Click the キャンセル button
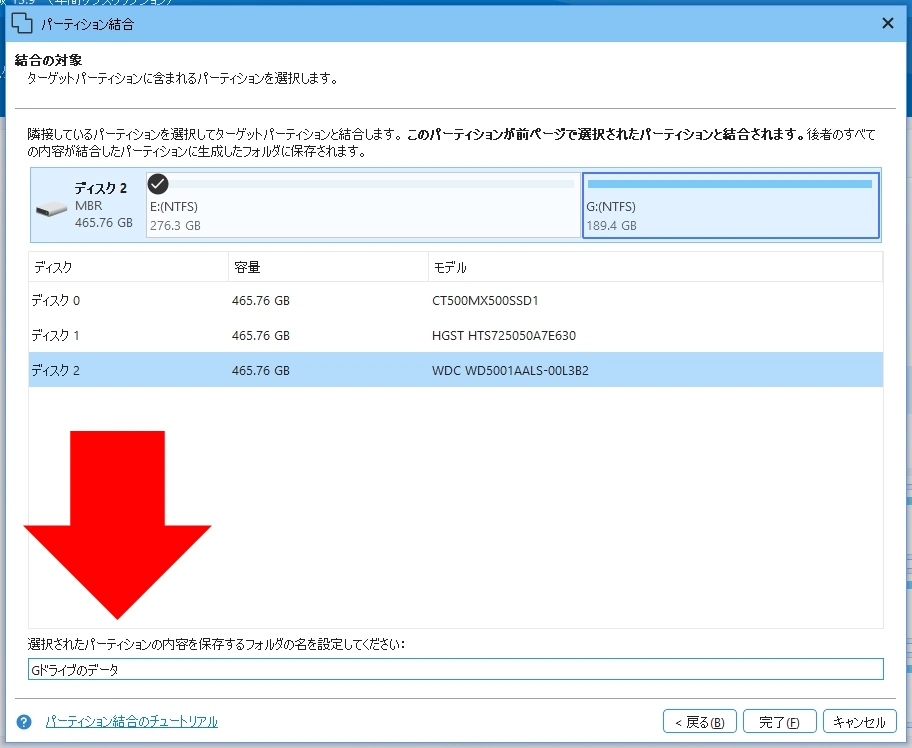The width and height of the screenshot is (912, 748). (859, 722)
